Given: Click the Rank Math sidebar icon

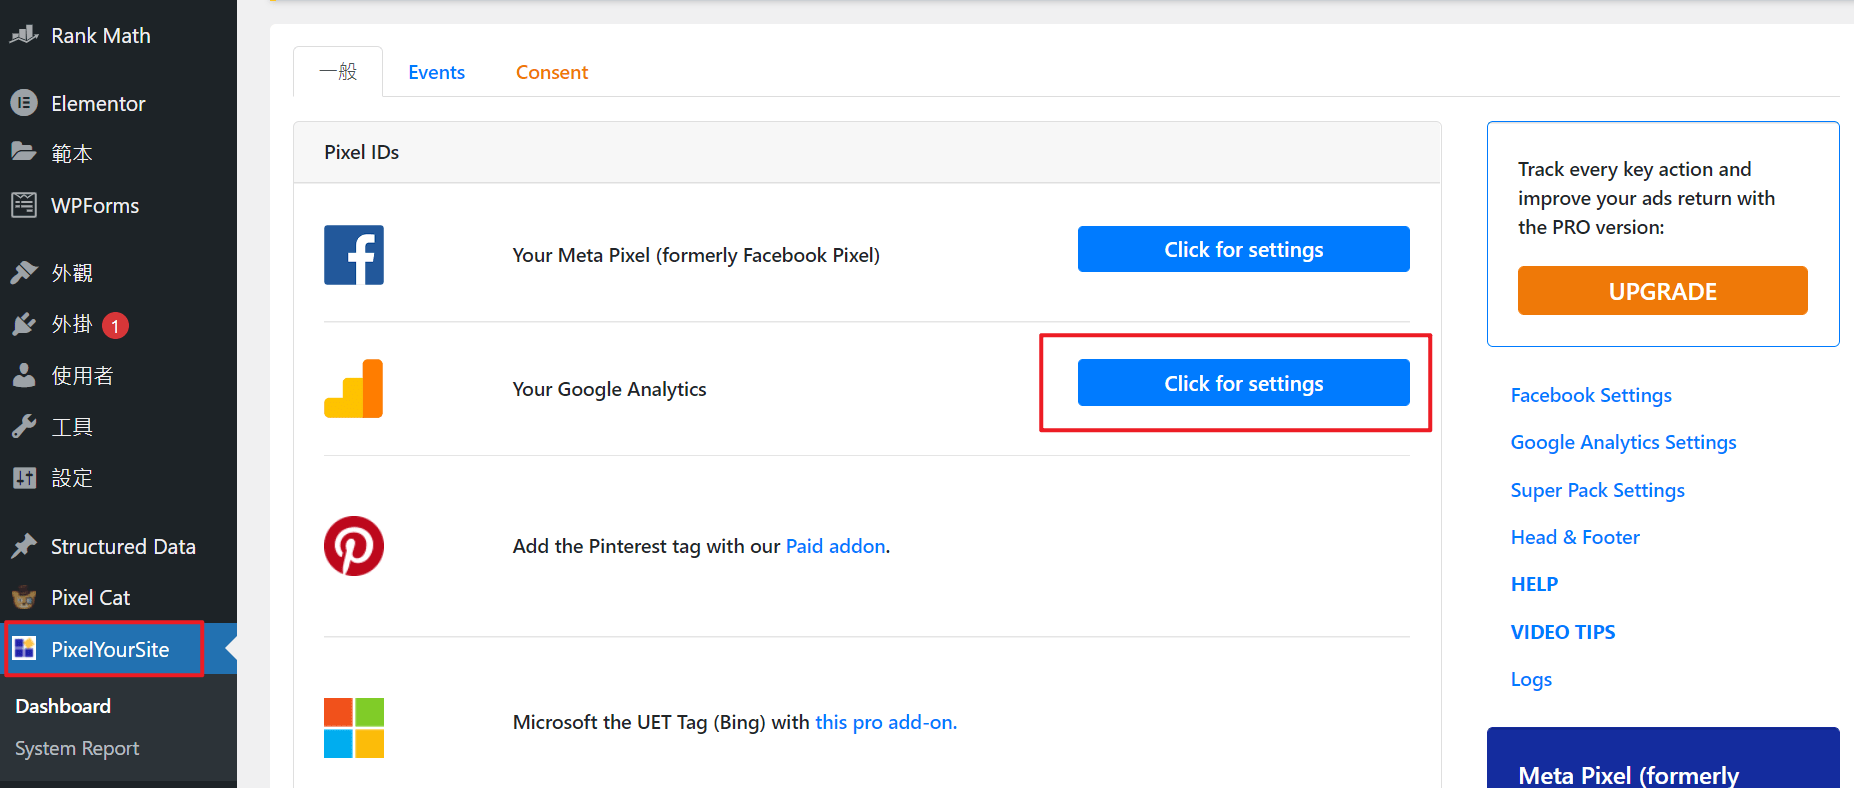Looking at the screenshot, I should coord(24,35).
